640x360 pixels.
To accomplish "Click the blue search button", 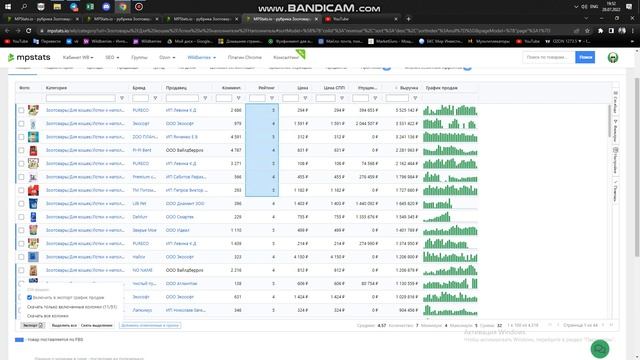I will [x=585, y=57].
